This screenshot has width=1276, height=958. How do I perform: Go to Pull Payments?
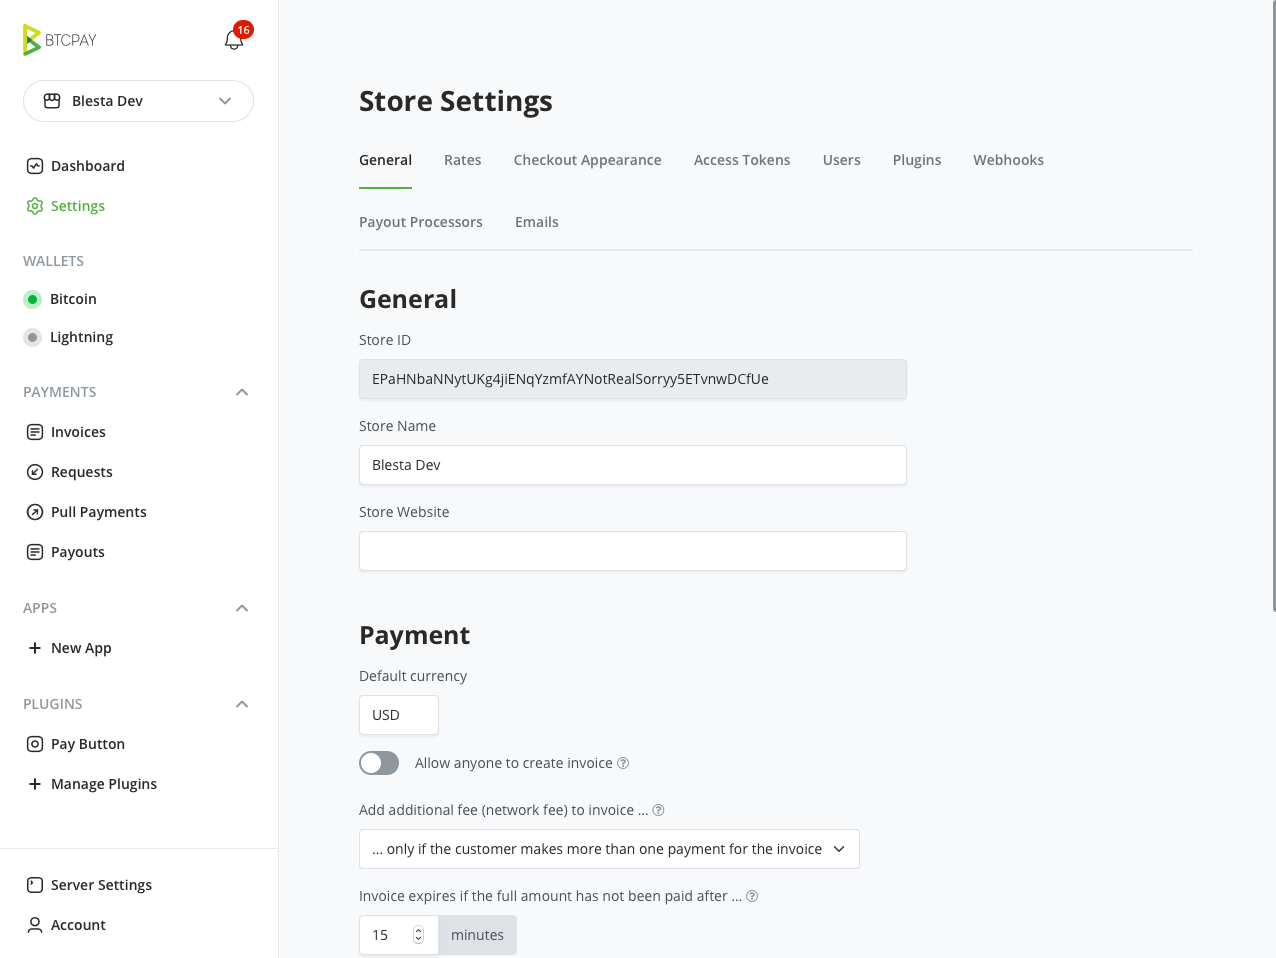coord(98,512)
